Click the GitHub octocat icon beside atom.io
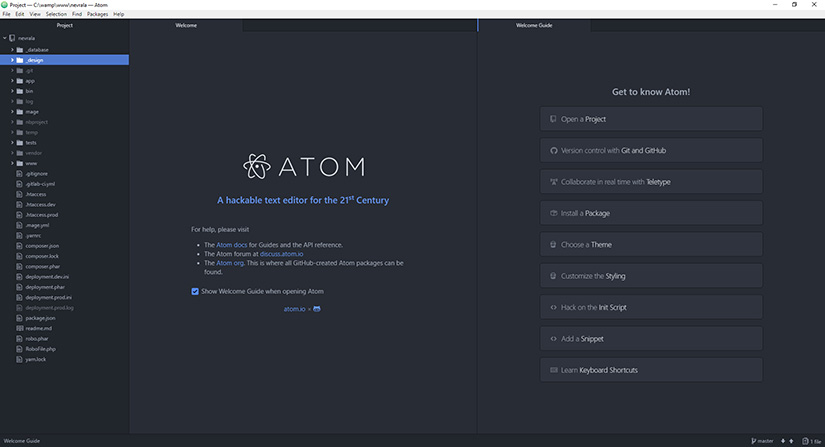Viewport: 825px width, 447px height. click(x=317, y=309)
